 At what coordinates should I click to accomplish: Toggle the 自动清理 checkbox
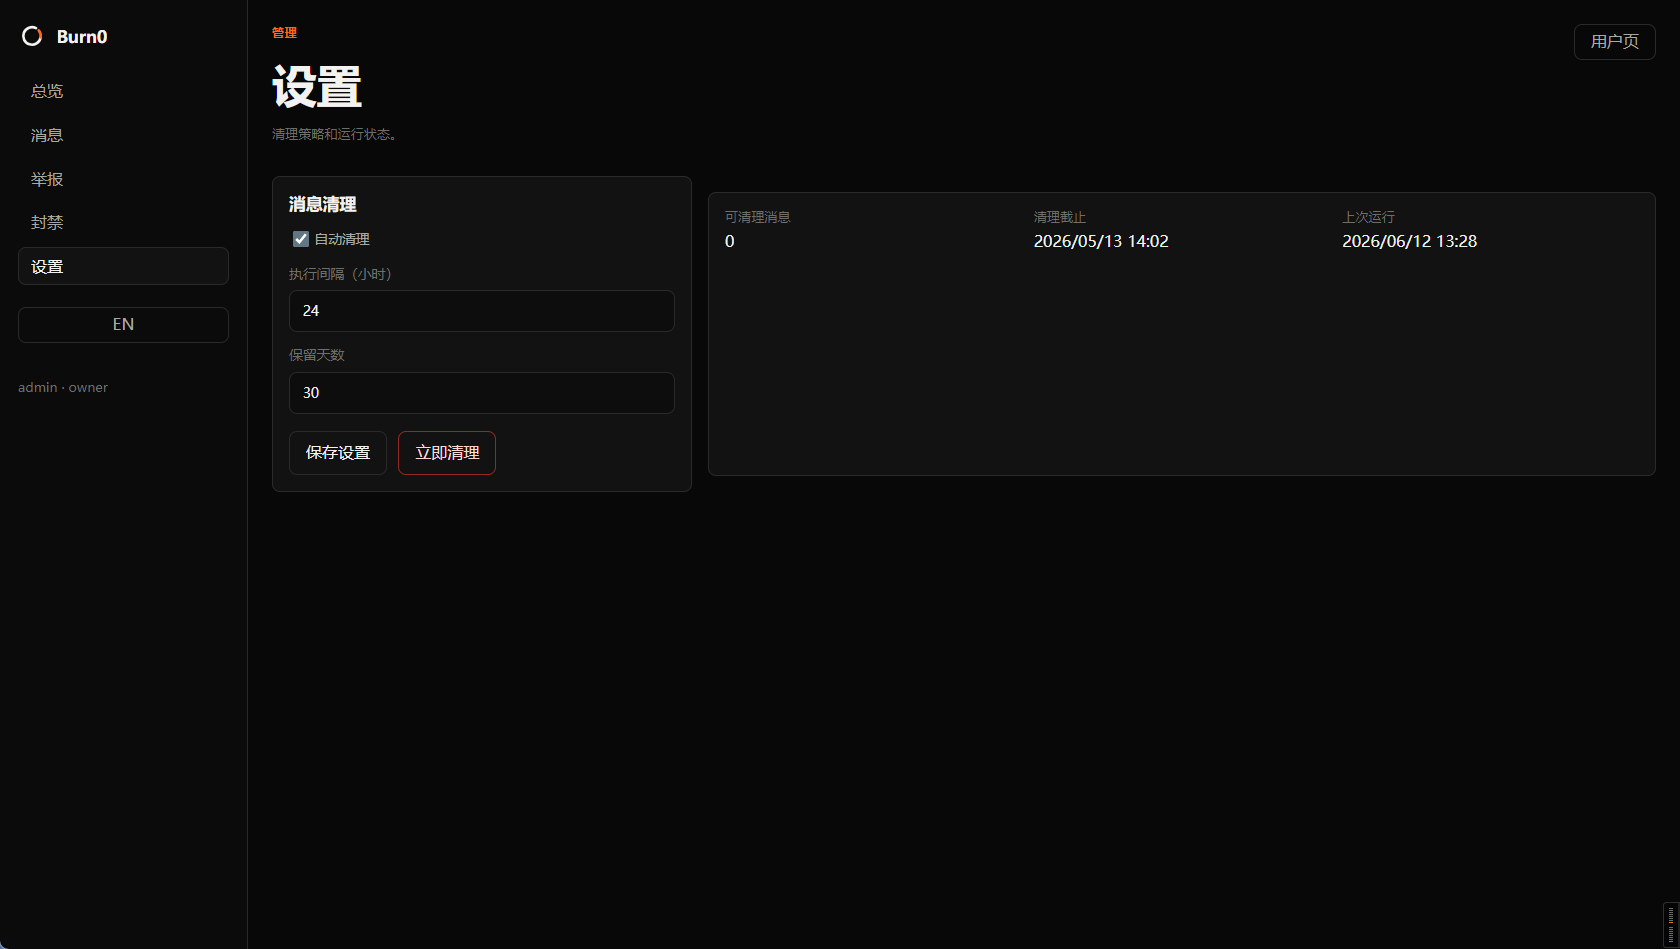click(x=300, y=239)
